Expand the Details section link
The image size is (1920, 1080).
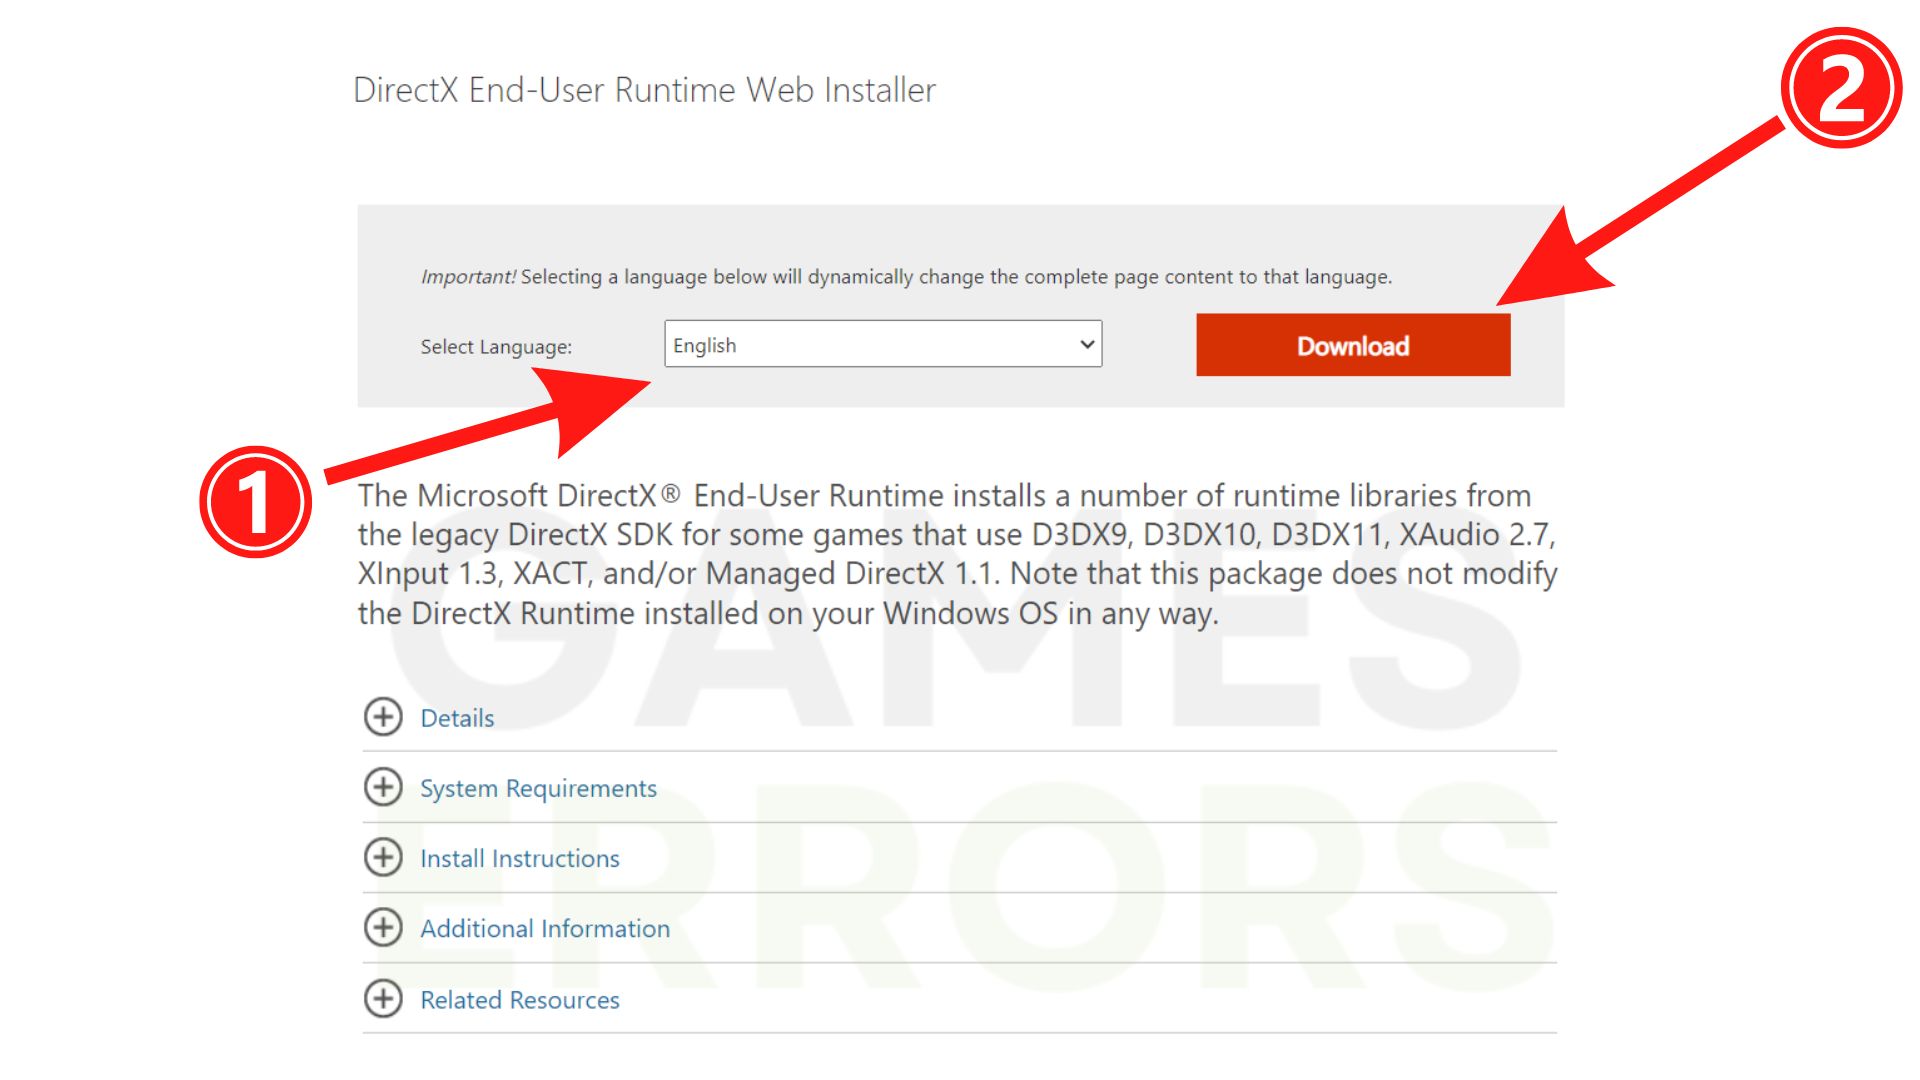(457, 718)
